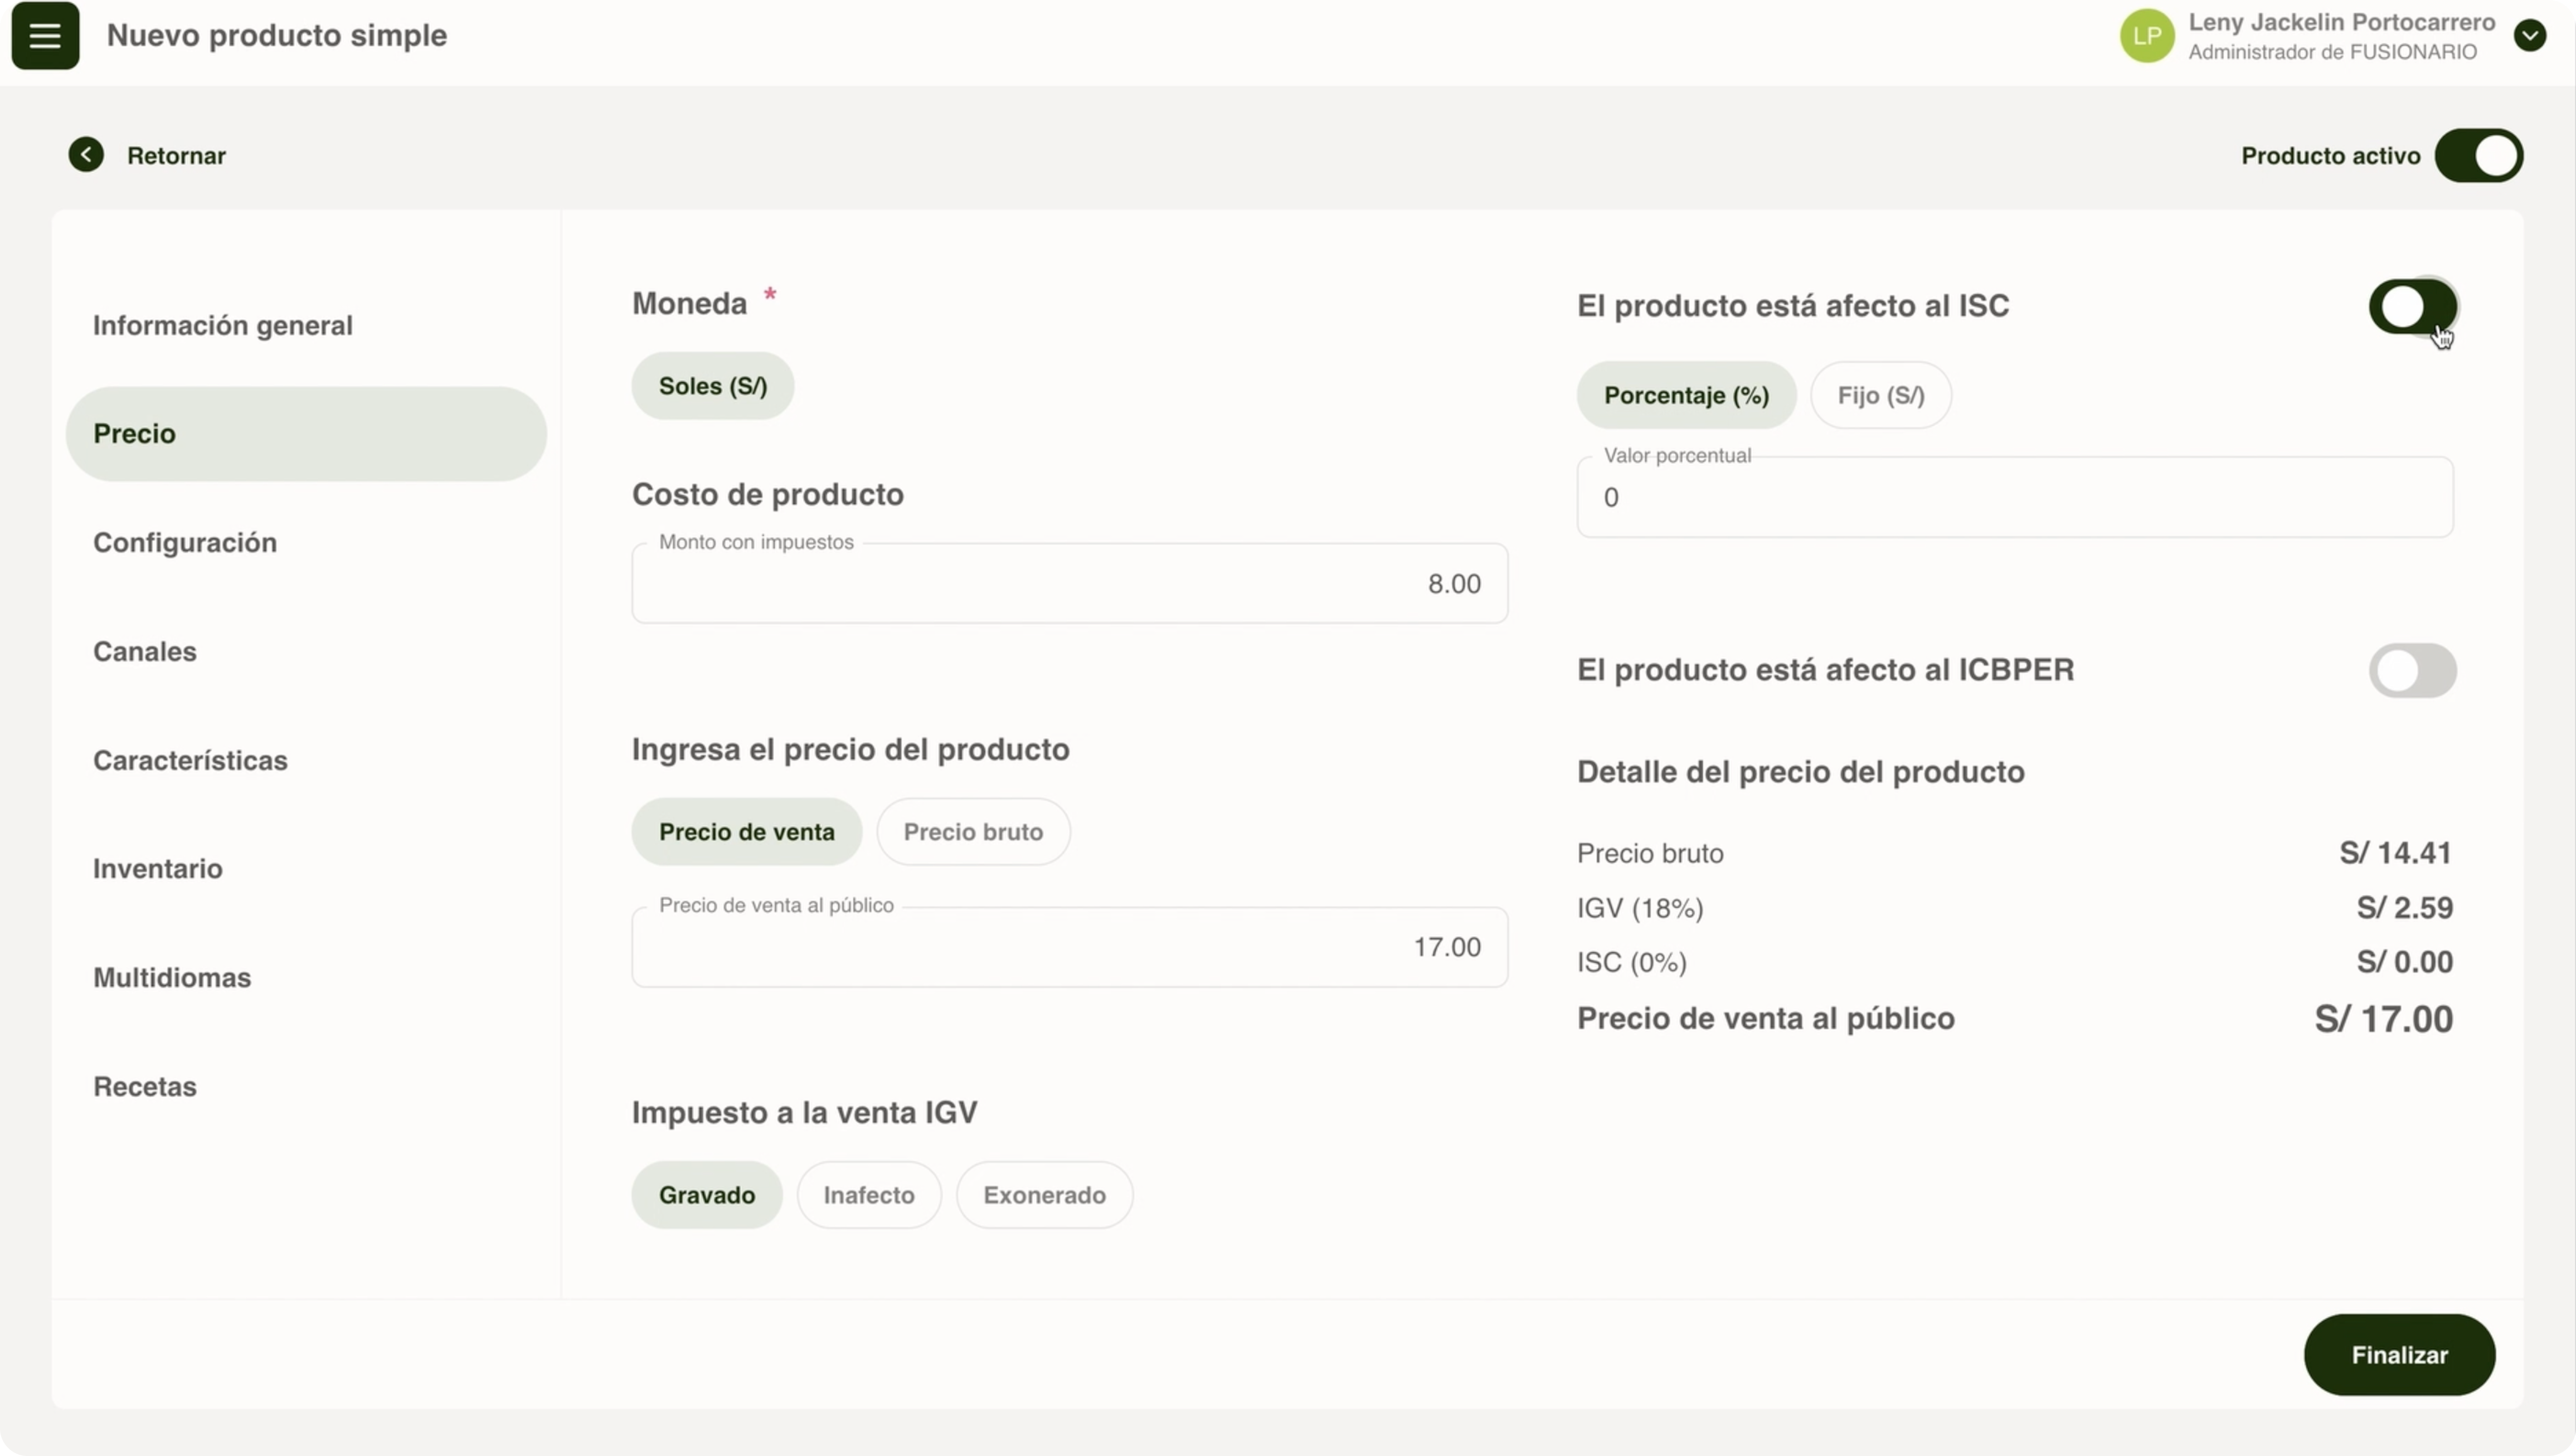Enable the ICBPER affected toggle

(2412, 670)
